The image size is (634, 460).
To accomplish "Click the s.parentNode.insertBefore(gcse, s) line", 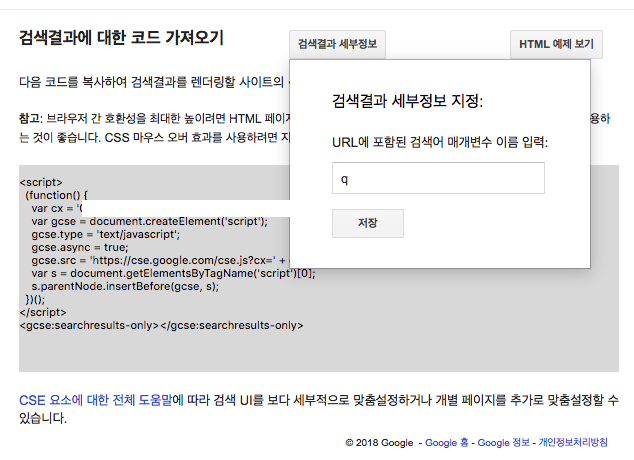I will (x=125, y=286).
